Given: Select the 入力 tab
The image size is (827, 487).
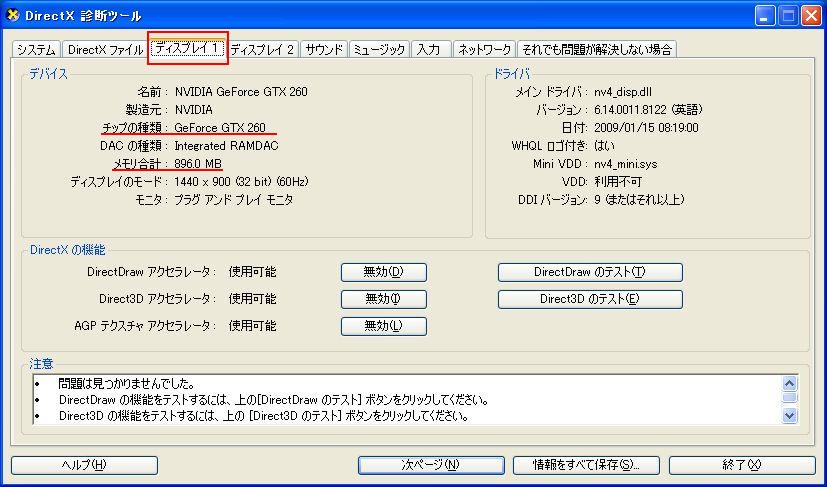Looking at the screenshot, I should [431, 50].
